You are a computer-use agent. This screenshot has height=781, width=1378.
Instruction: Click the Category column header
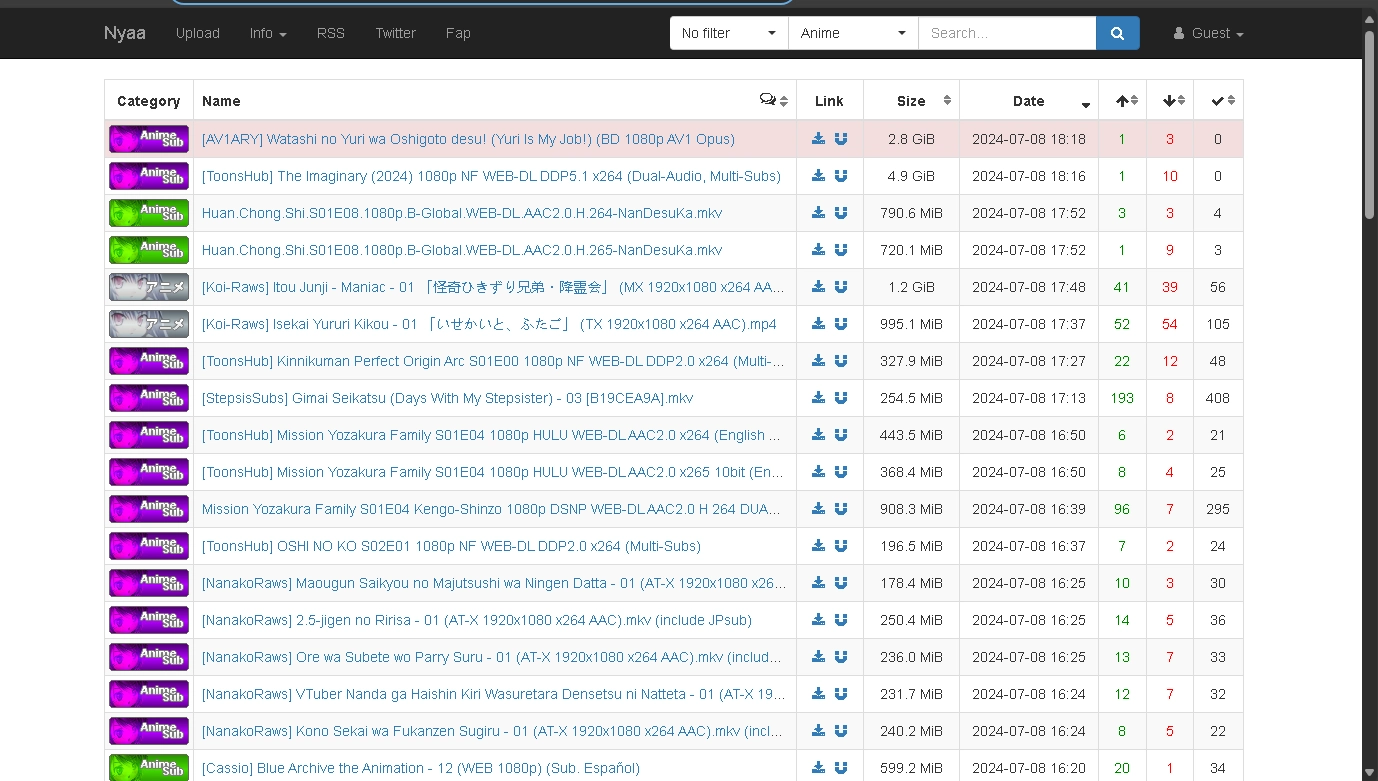[x=149, y=101]
